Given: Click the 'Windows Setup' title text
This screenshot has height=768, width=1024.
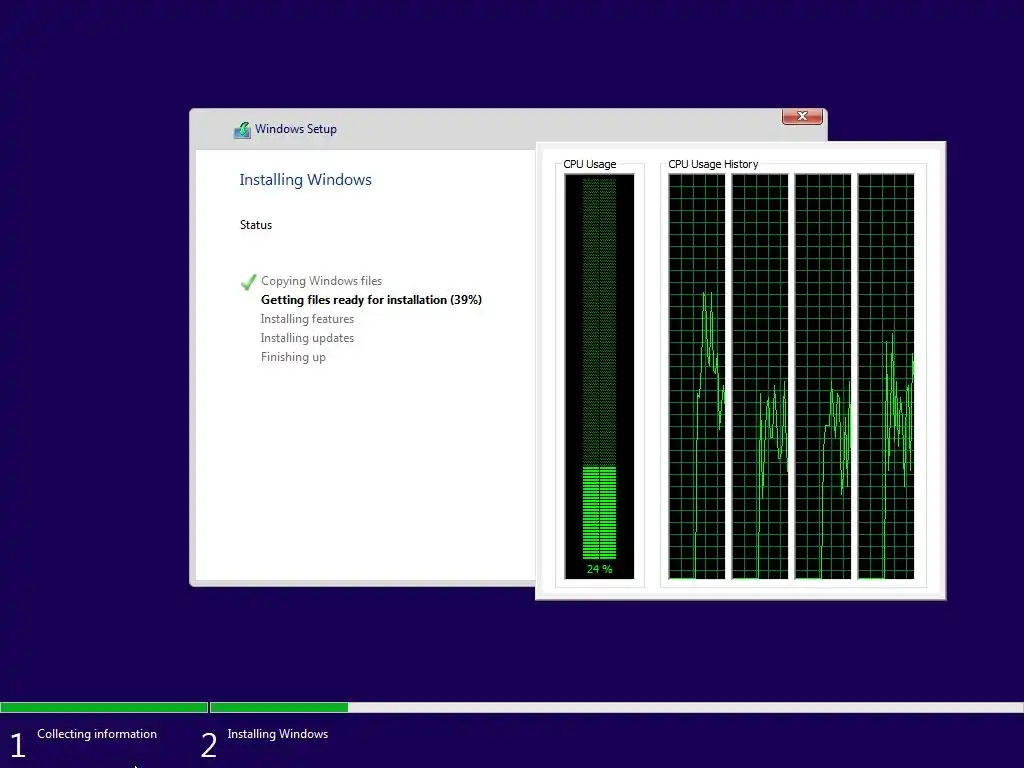Looking at the screenshot, I should pos(296,129).
